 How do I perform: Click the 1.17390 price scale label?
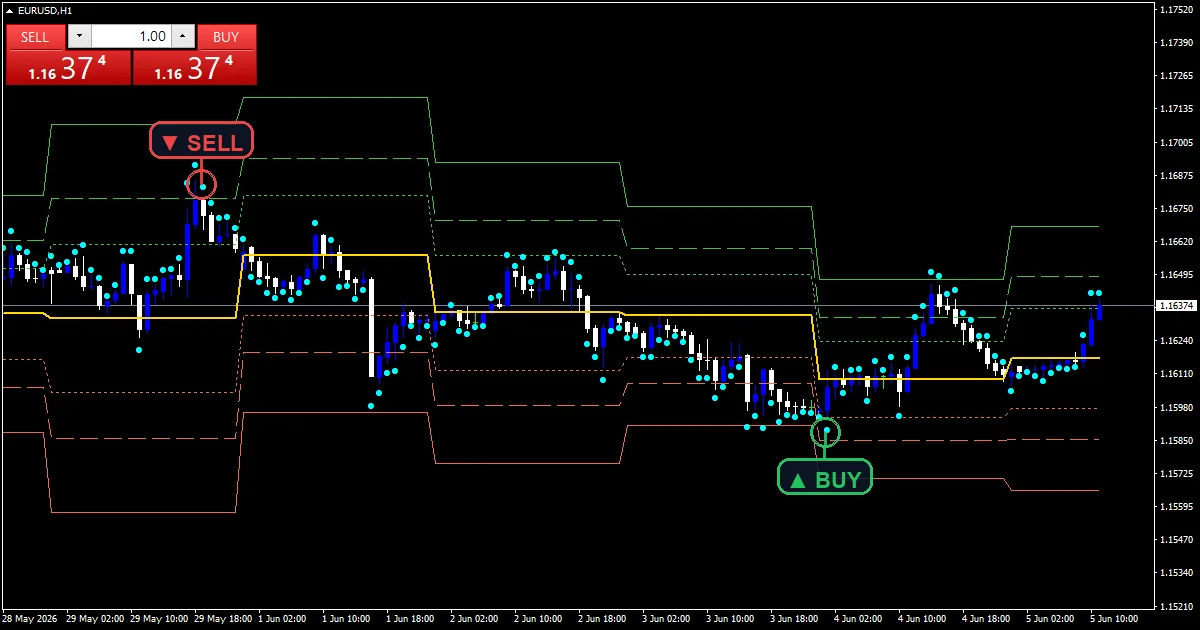tap(1176, 42)
